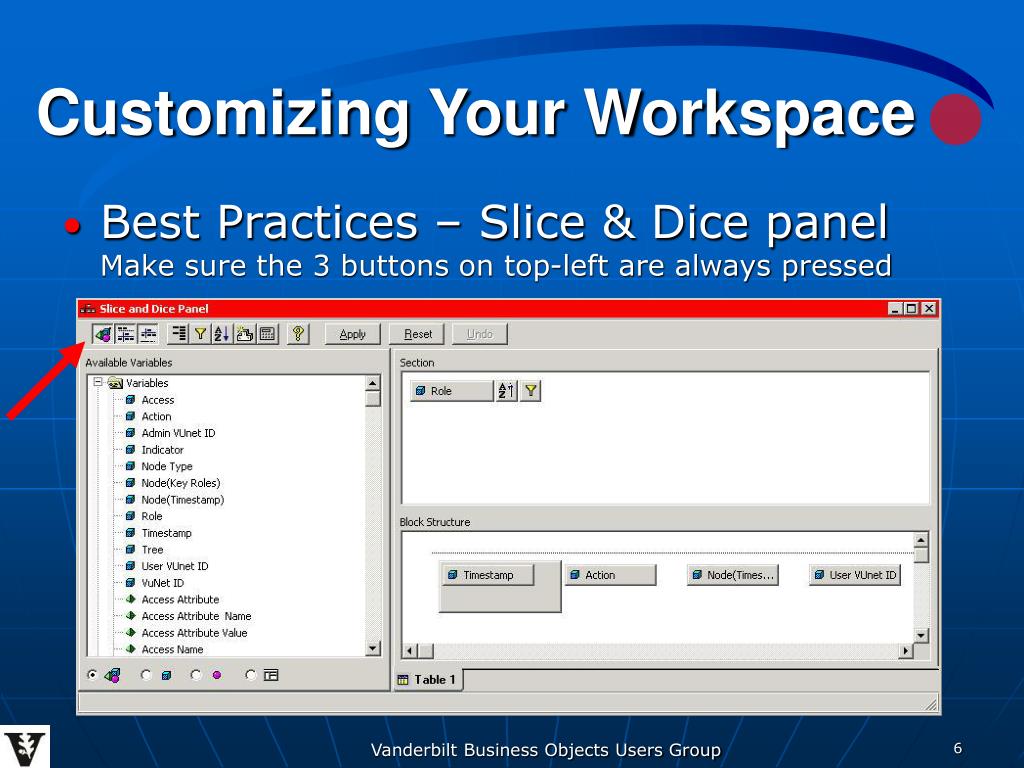Select the radio button showing all variable types
Screen dimensions: 1024x768
[x=92, y=675]
